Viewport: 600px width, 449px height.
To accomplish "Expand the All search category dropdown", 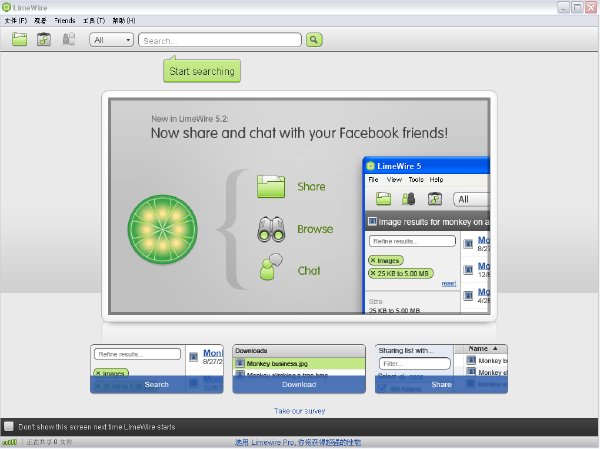I will tap(111, 40).
